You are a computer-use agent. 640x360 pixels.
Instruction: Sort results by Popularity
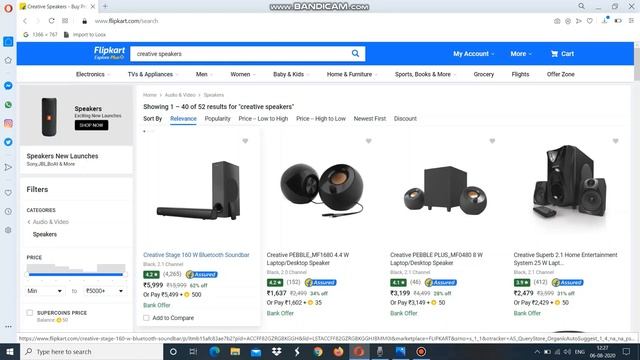(x=218, y=118)
